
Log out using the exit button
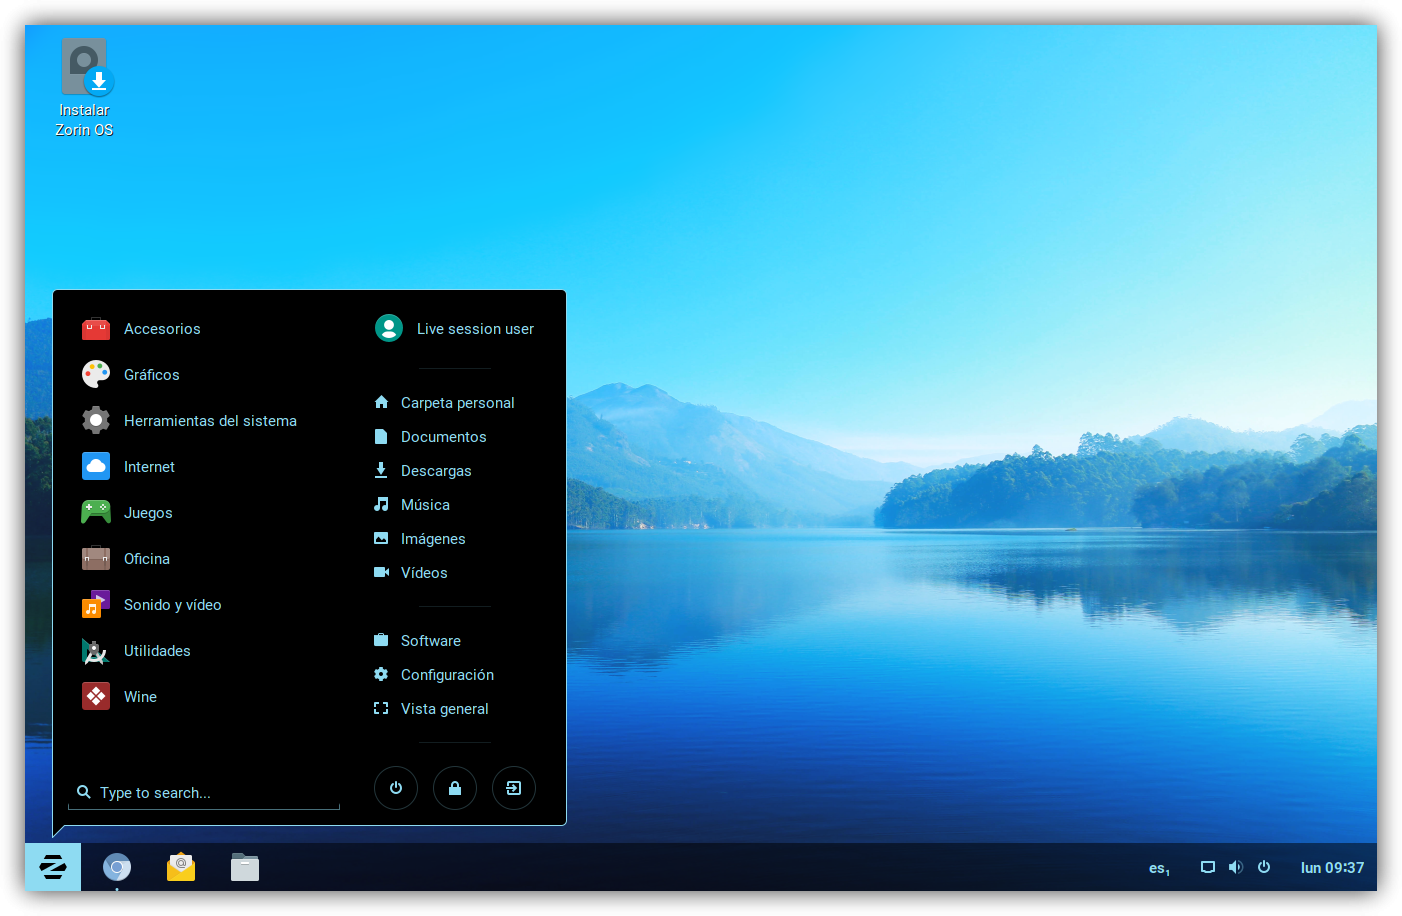tap(514, 788)
